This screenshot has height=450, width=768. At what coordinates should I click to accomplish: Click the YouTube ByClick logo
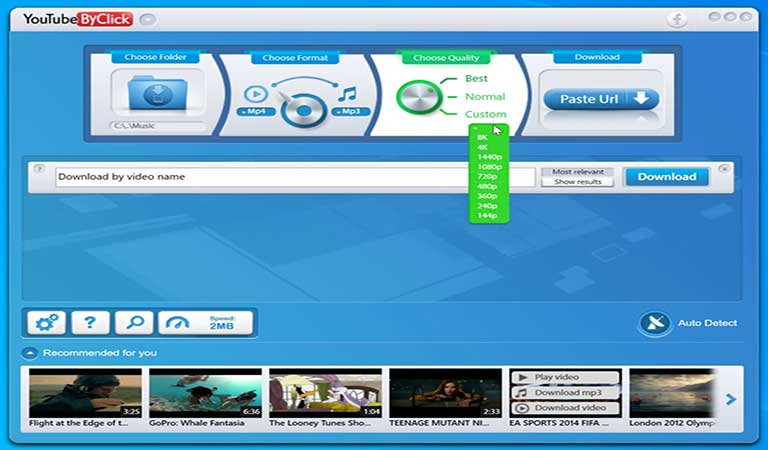point(78,20)
